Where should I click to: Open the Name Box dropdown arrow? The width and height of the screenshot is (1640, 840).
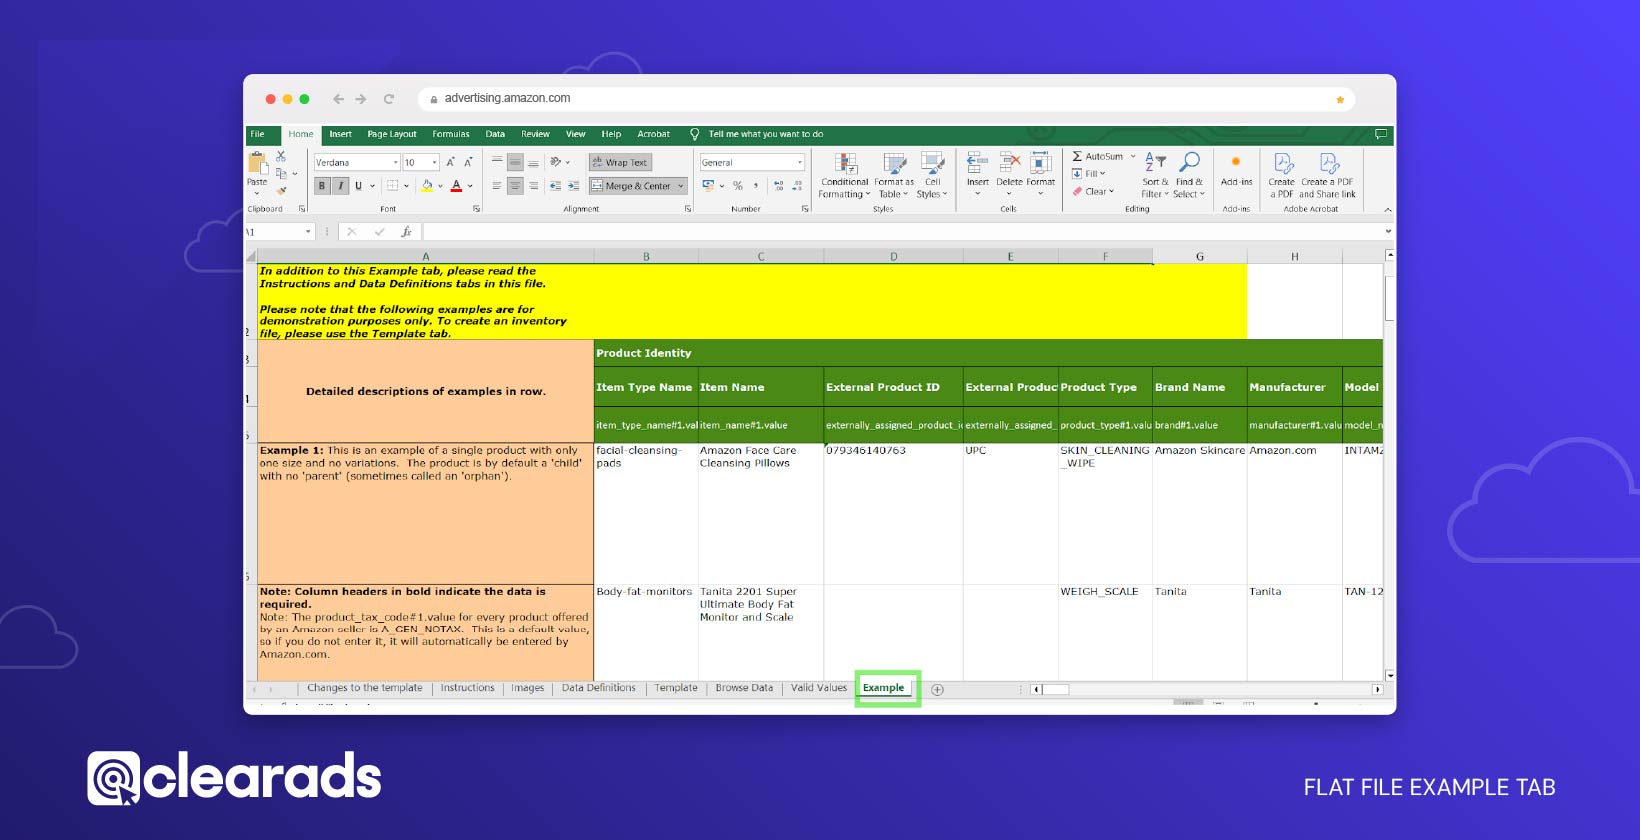(309, 232)
